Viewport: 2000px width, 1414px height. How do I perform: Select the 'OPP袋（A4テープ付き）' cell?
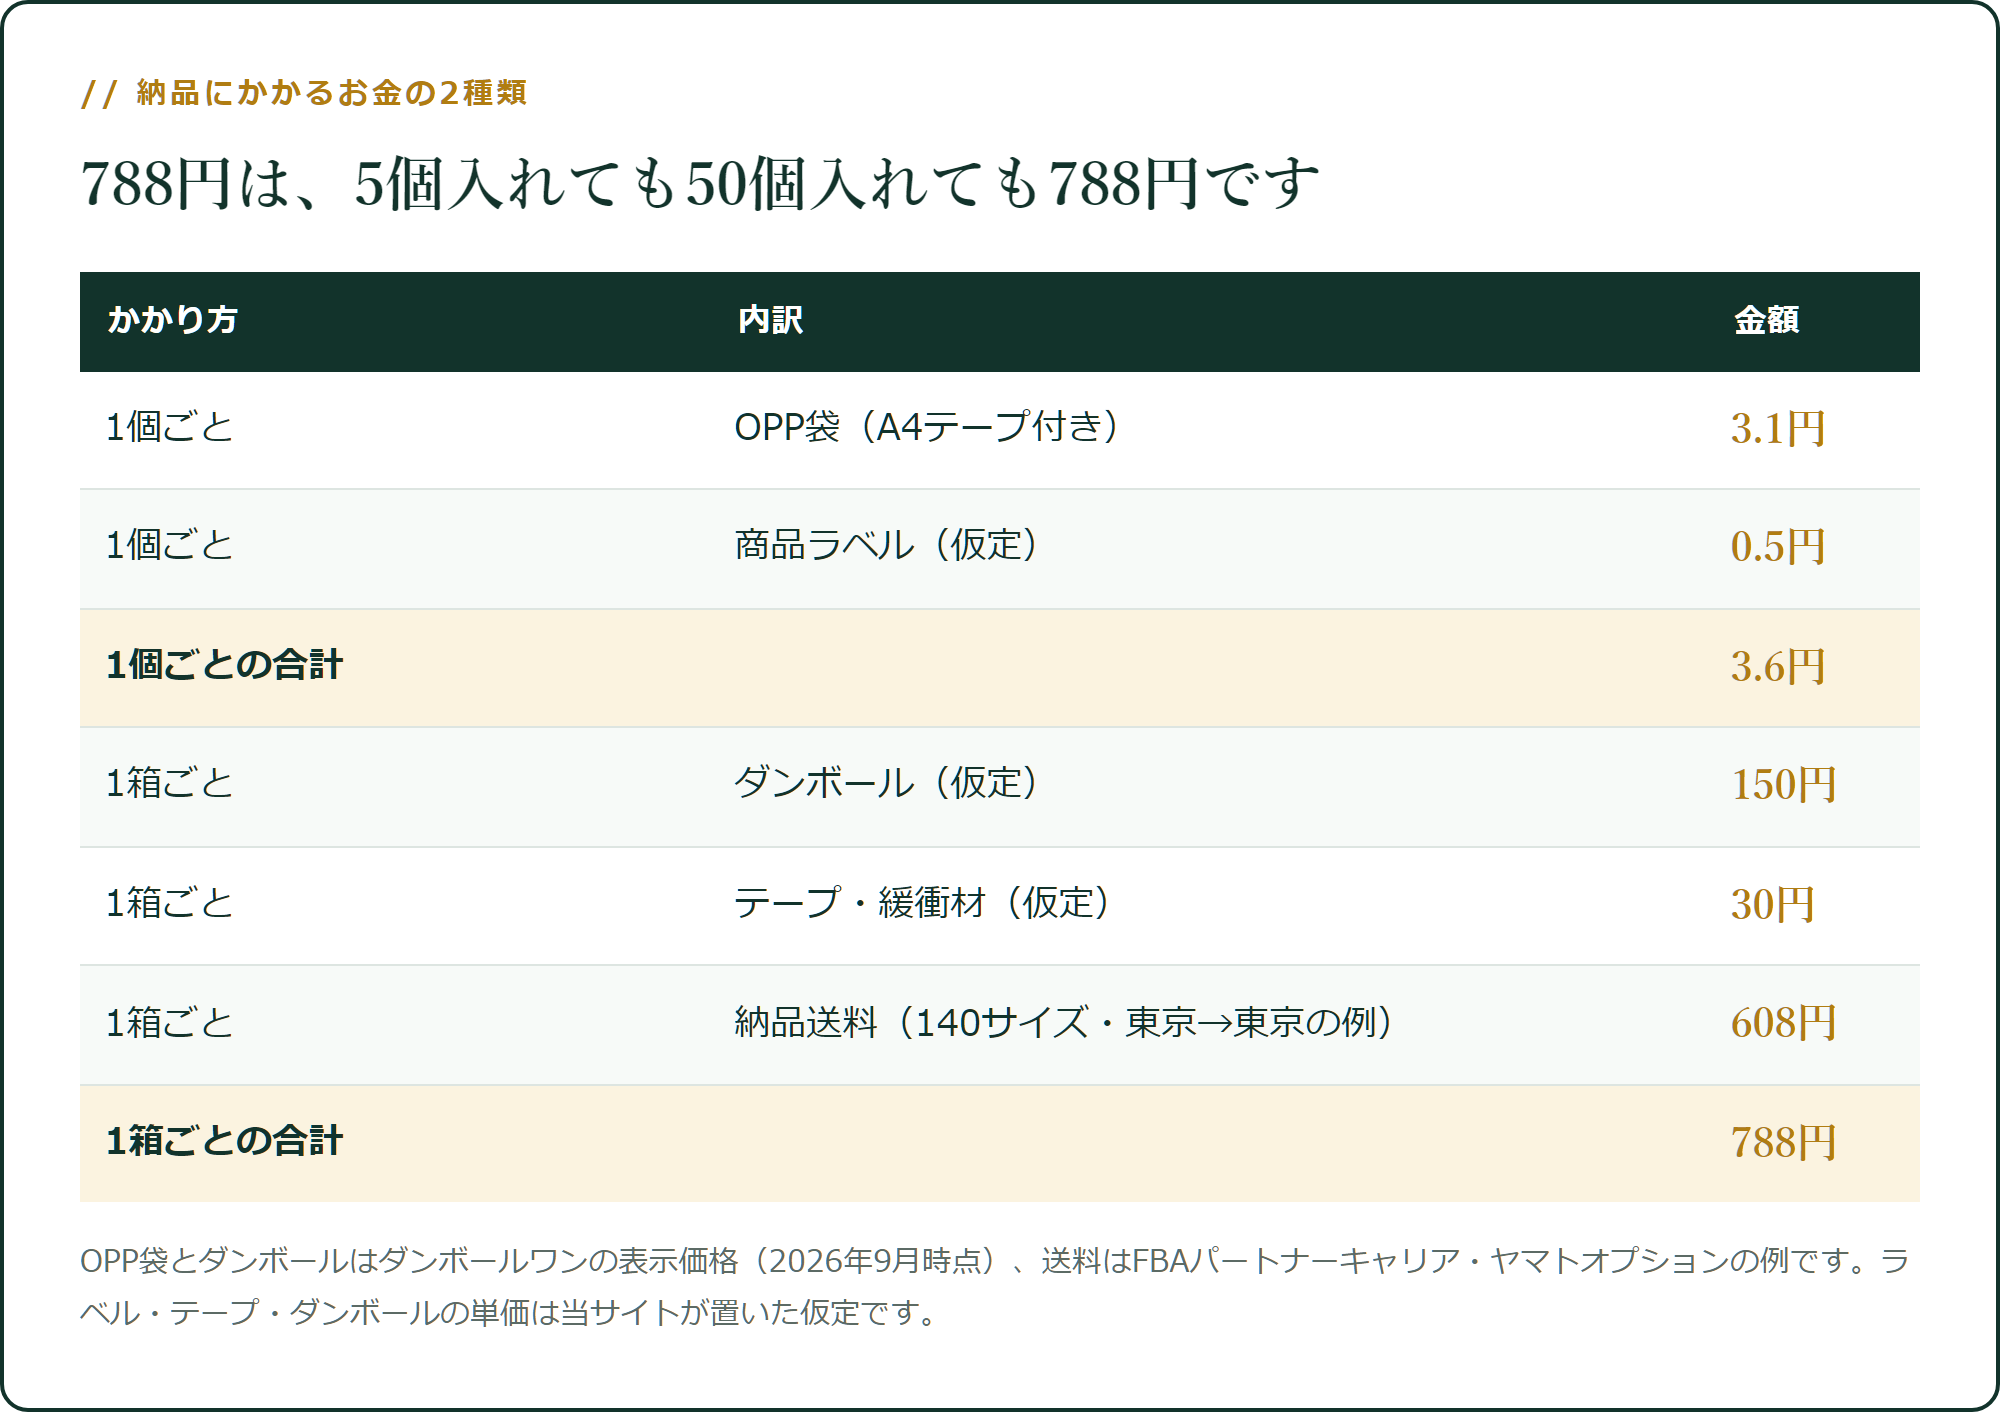(x=927, y=427)
